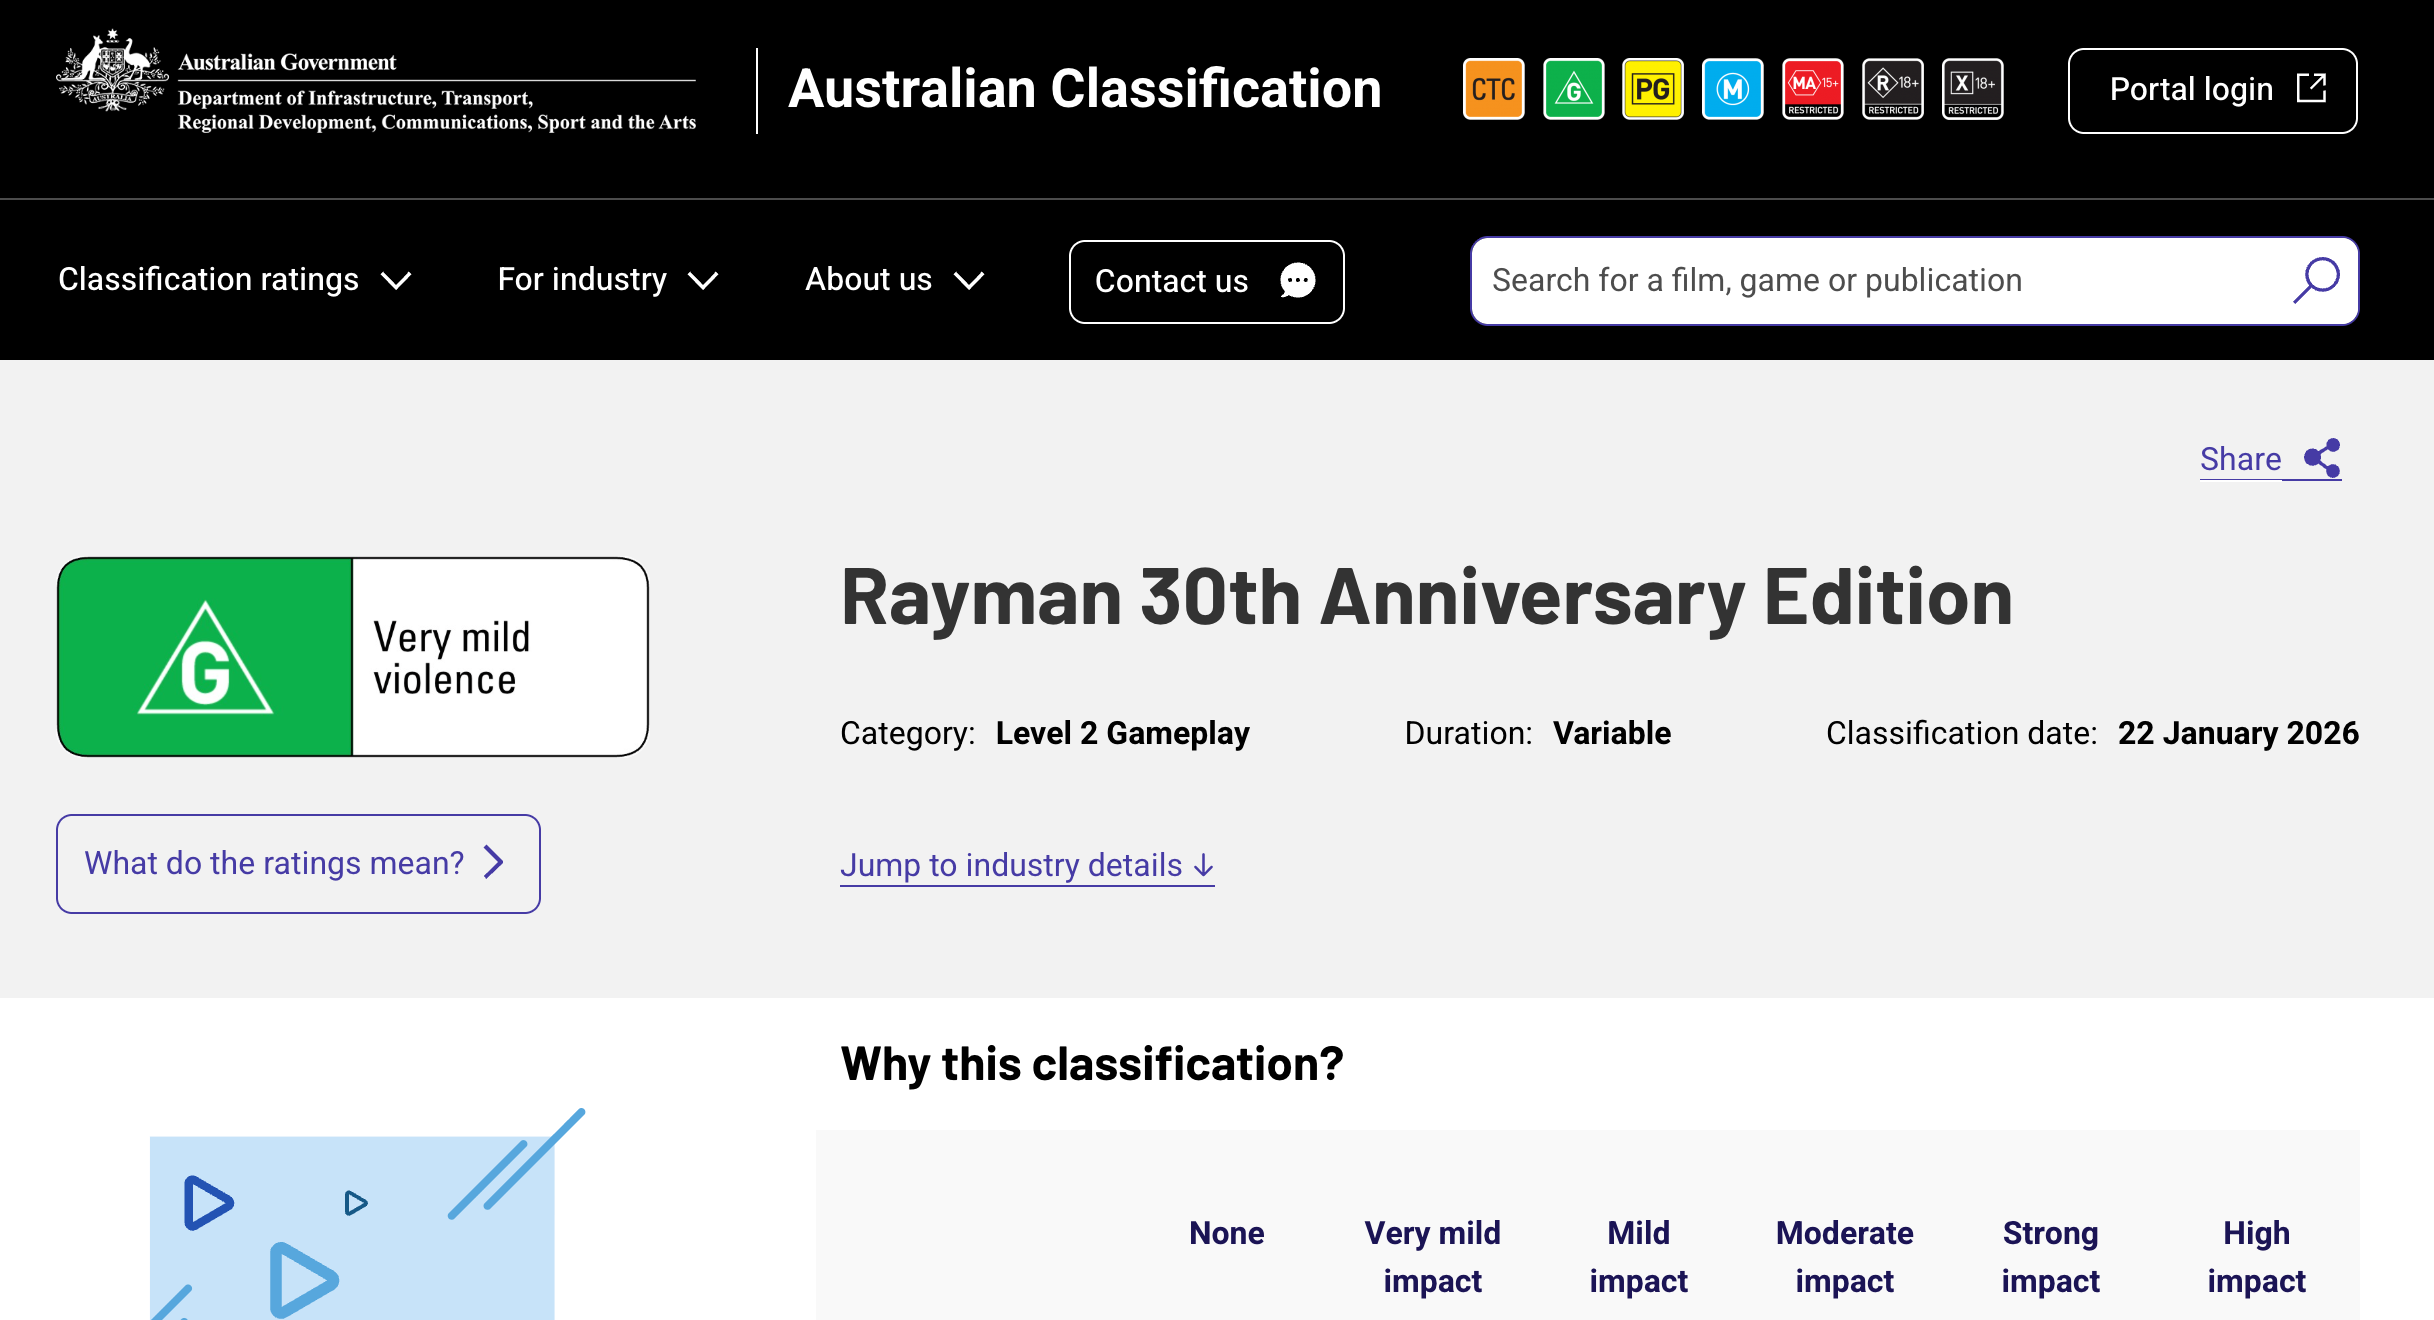Open the Portal login button

(x=2212, y=90)
